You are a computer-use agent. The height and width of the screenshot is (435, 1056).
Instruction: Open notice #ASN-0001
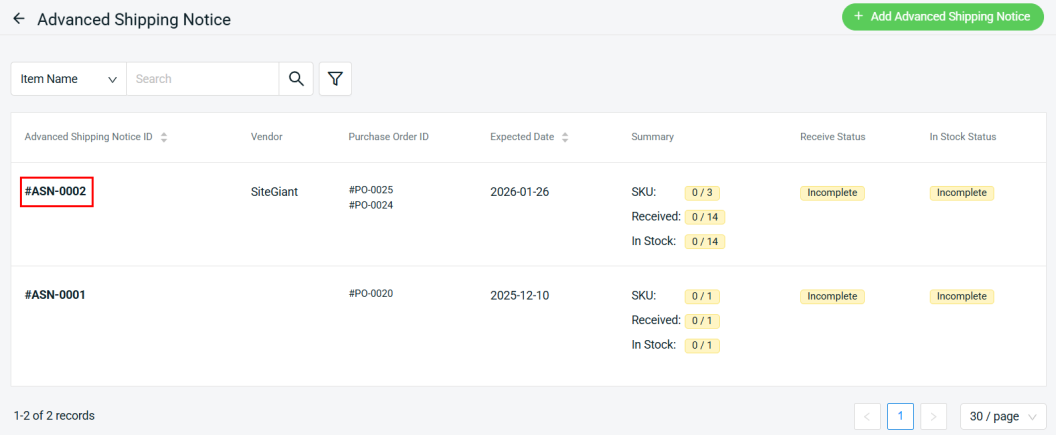tap(57, 295)
